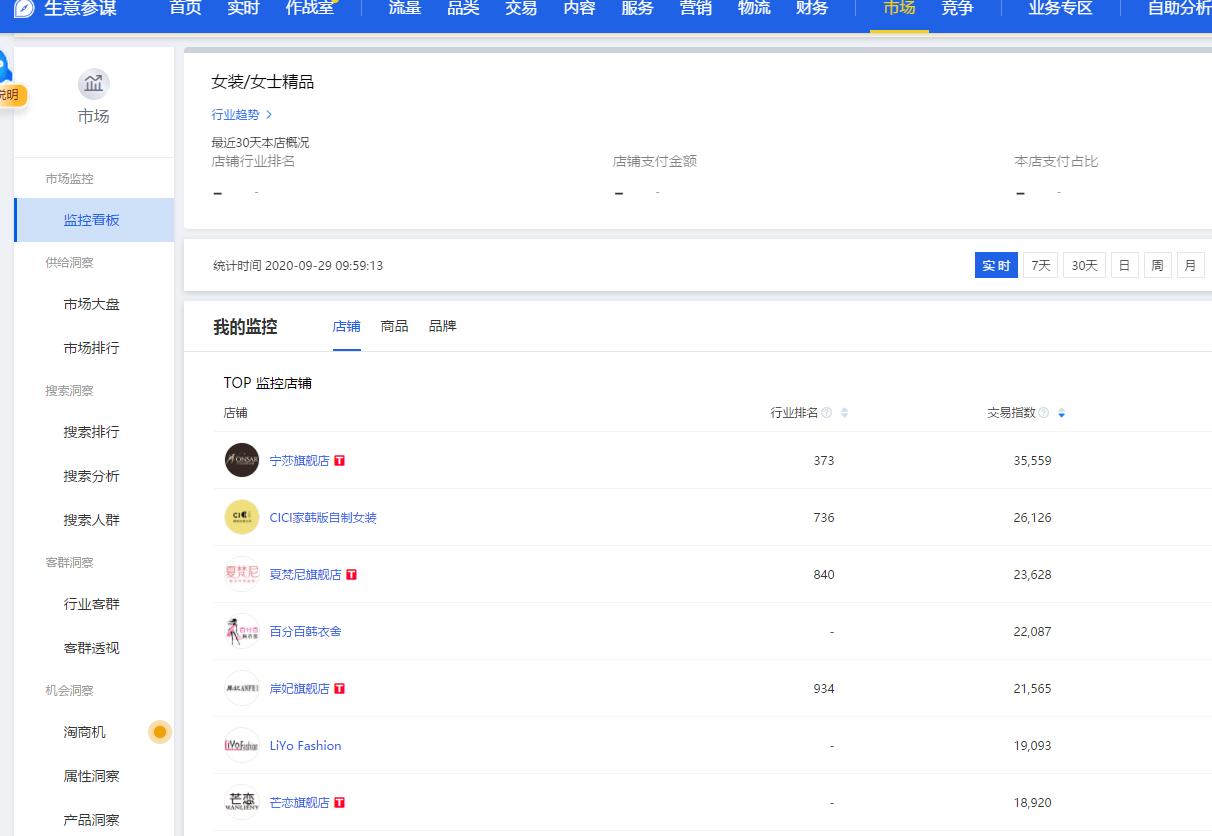This screenshot has width=1212, height=836.
Task: Switch statistics period to 月
Action: pos(1190,265)
